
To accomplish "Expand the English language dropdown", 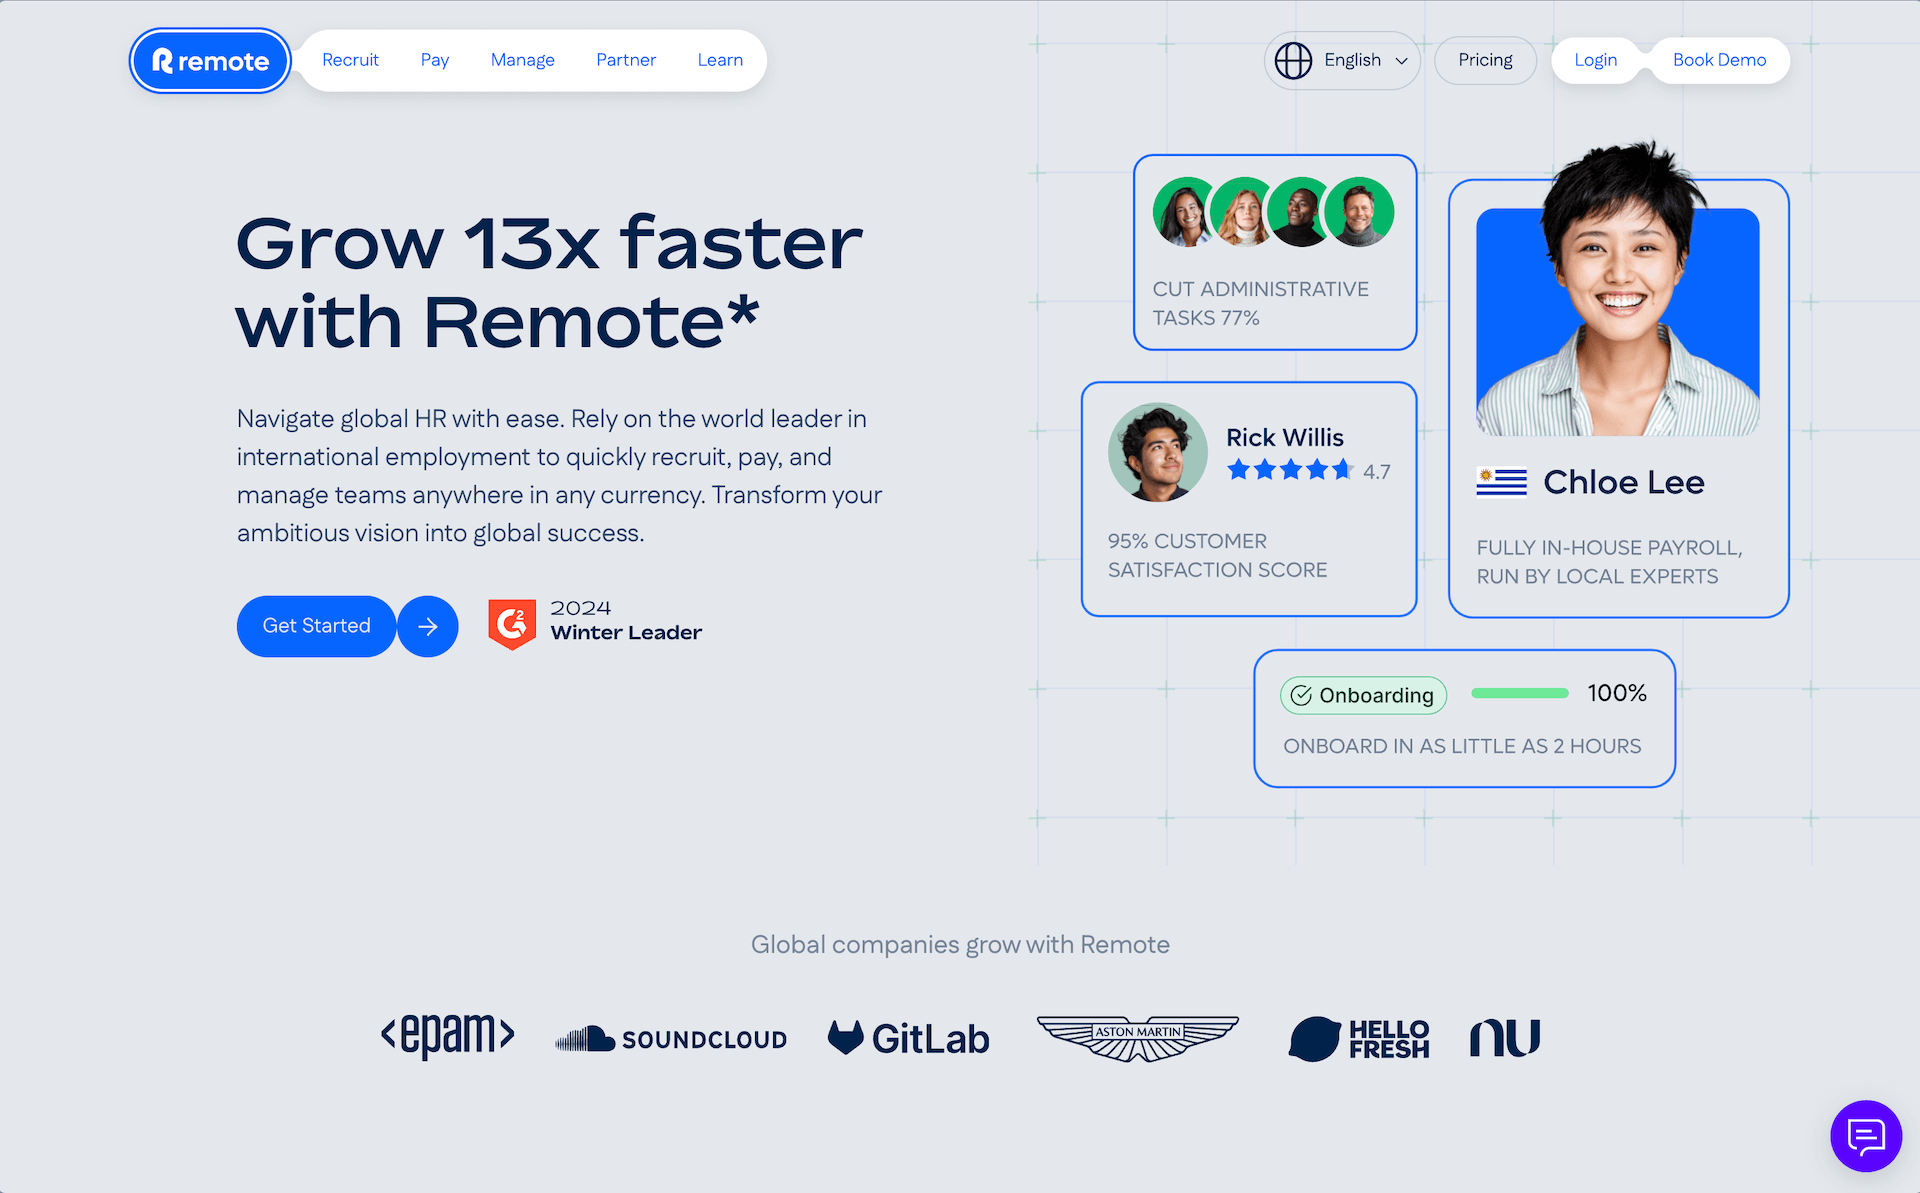I will (1341, 59).
